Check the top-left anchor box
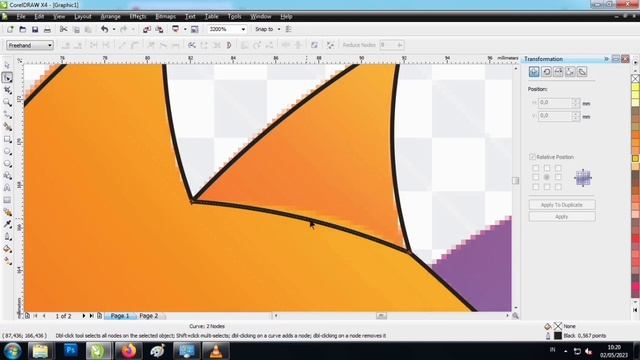This screenshot has height=360, width=640. [x=536, y=168]
